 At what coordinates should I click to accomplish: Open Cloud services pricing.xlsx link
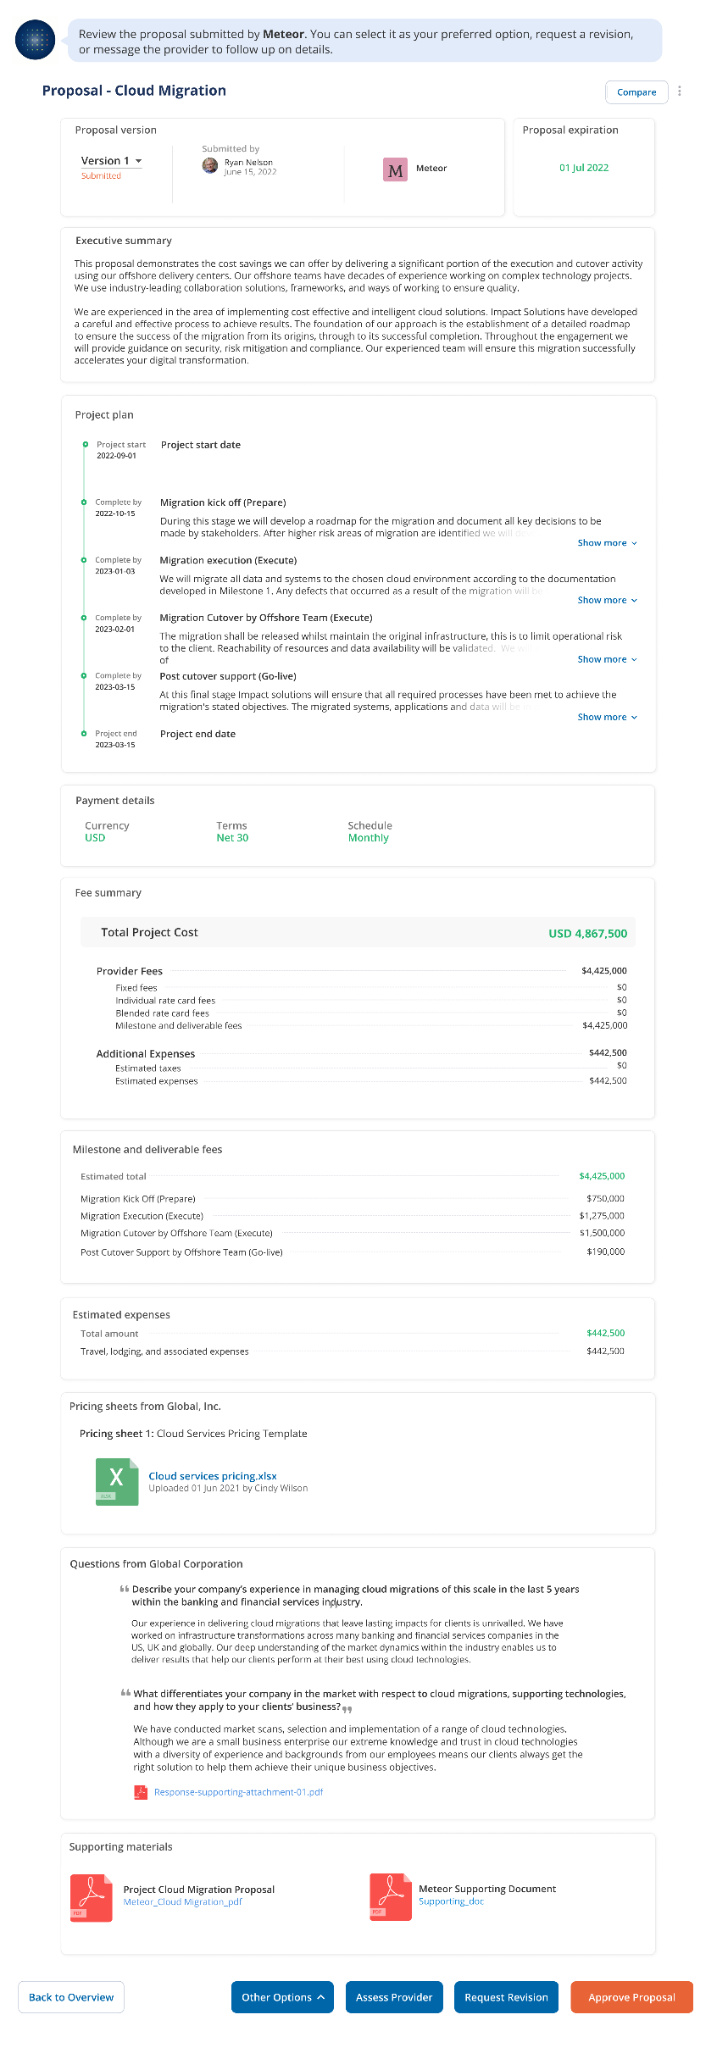tap(213, 1476)
